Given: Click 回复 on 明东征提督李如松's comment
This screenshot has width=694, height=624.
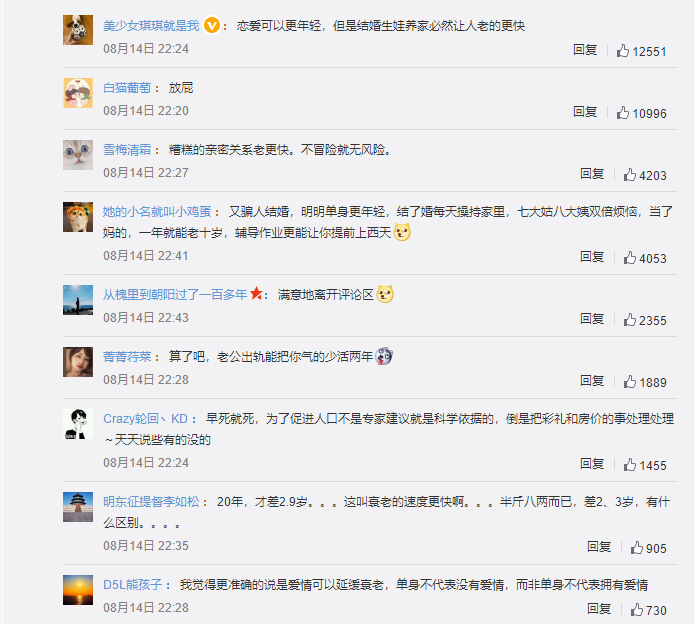Looking at the screenshot, I should point(599,547).
